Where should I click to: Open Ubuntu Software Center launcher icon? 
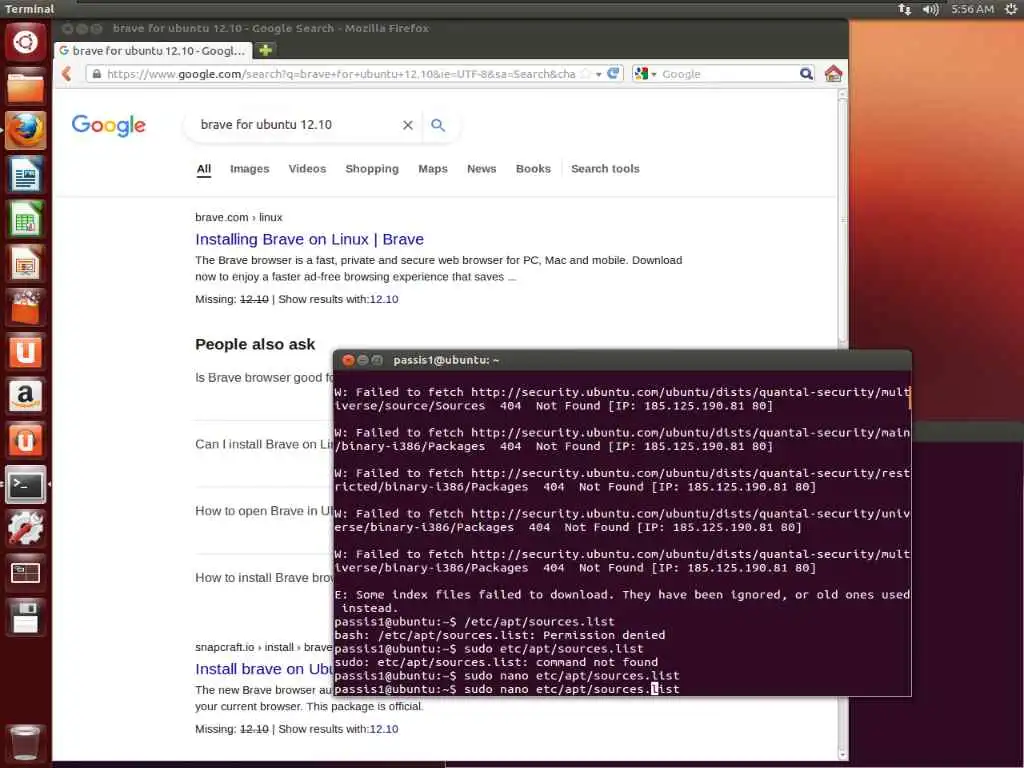pyautogui.click(x=25, y=308)
